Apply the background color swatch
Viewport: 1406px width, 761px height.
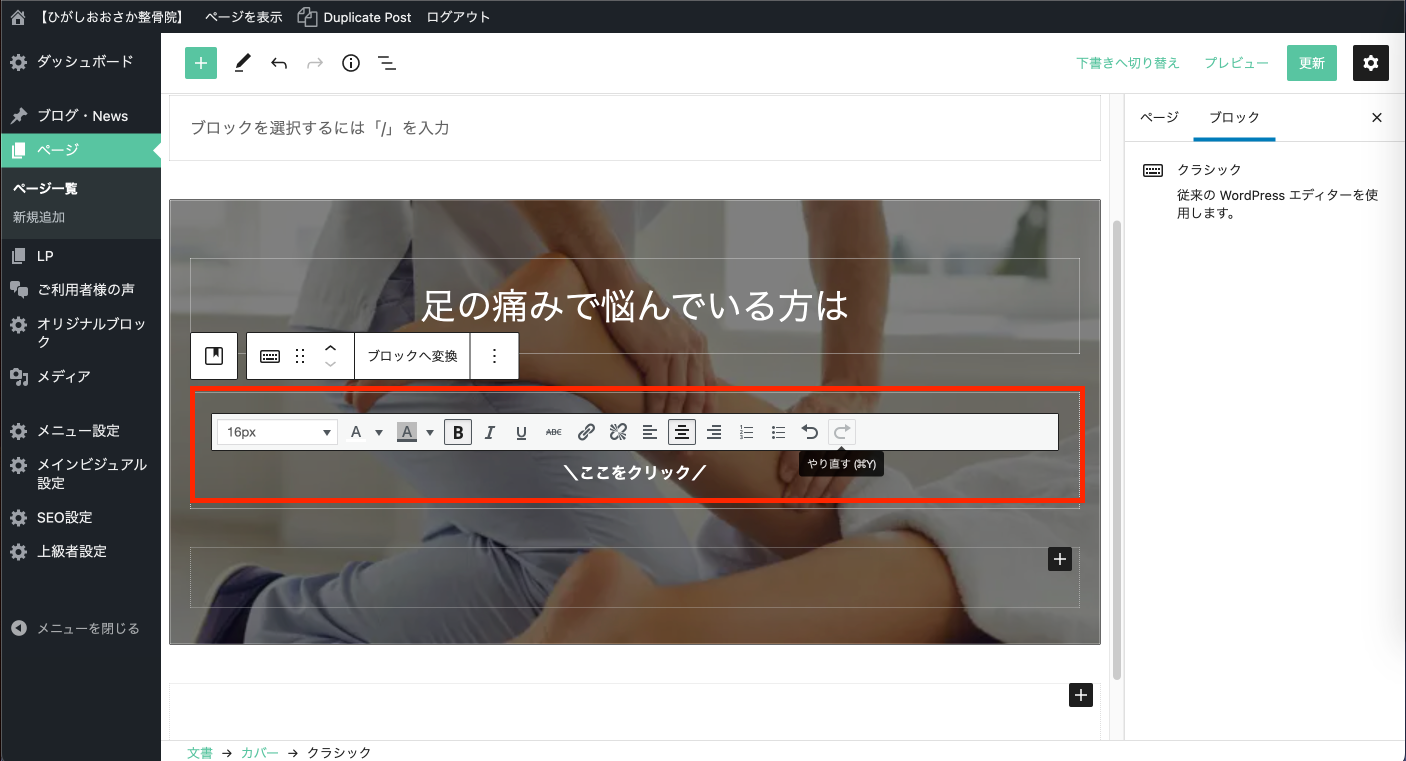pos(407,432)
